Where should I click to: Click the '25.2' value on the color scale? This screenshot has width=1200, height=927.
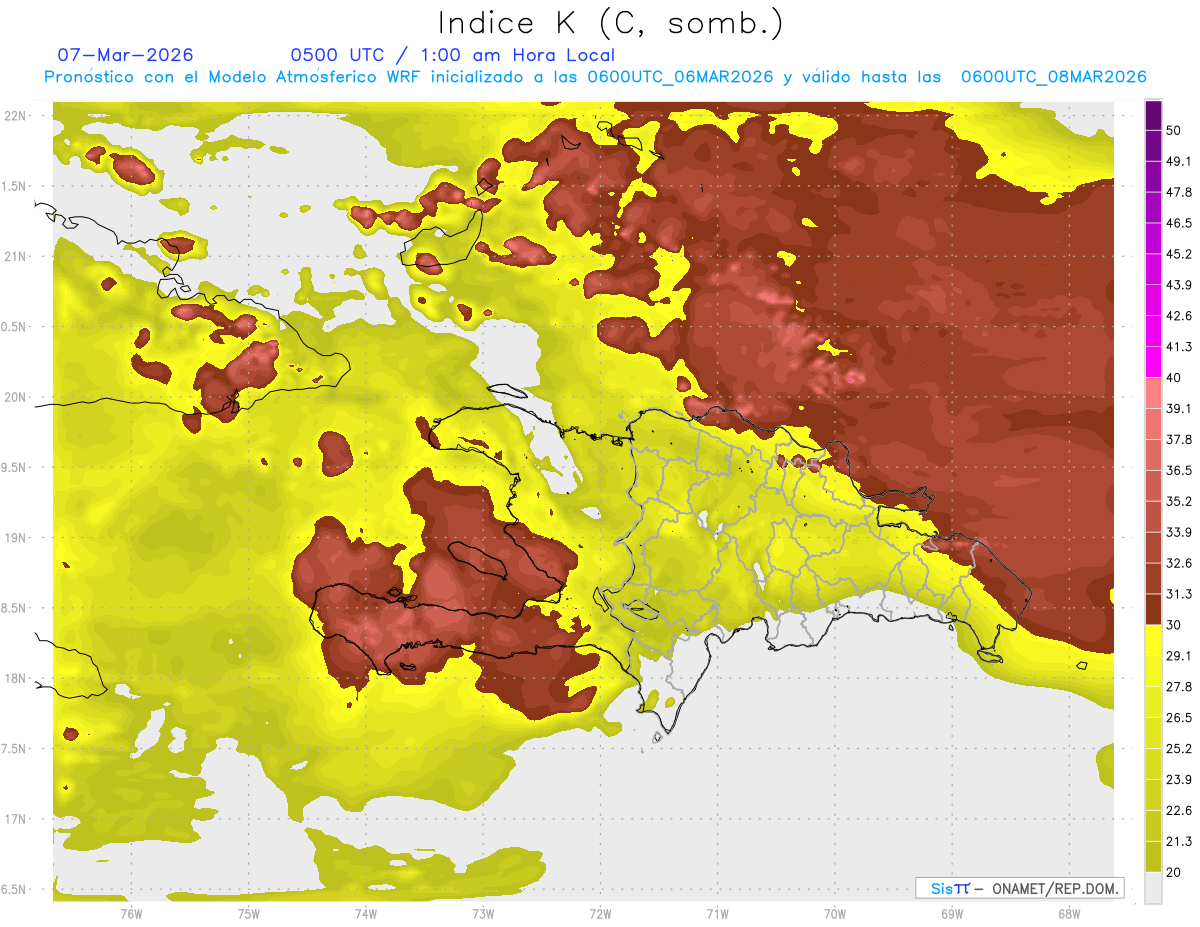1179,748
